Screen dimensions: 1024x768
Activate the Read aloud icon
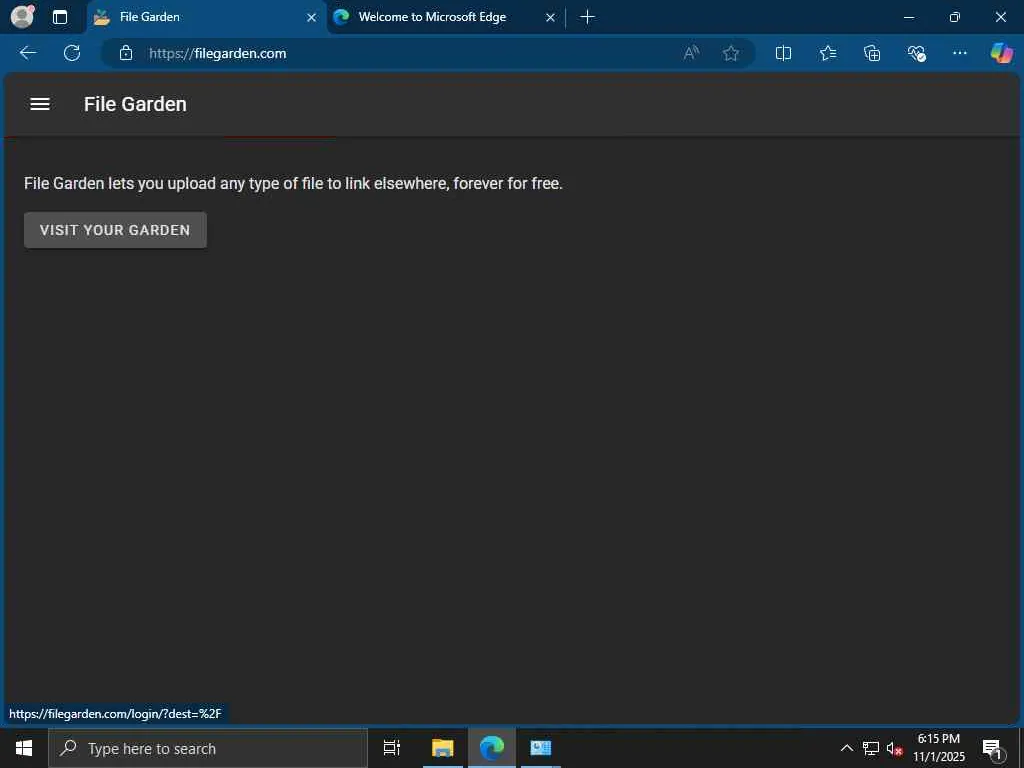click(691, 53)
